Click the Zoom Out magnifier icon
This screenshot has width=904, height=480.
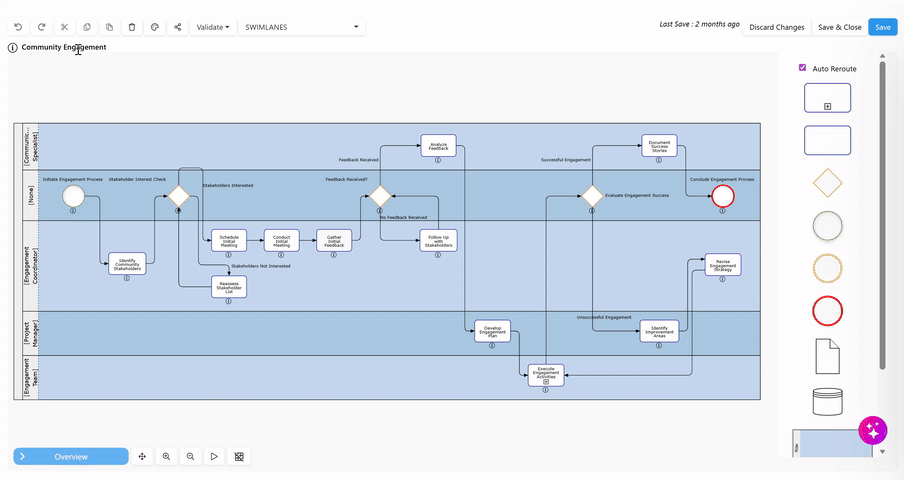(190, 456)
